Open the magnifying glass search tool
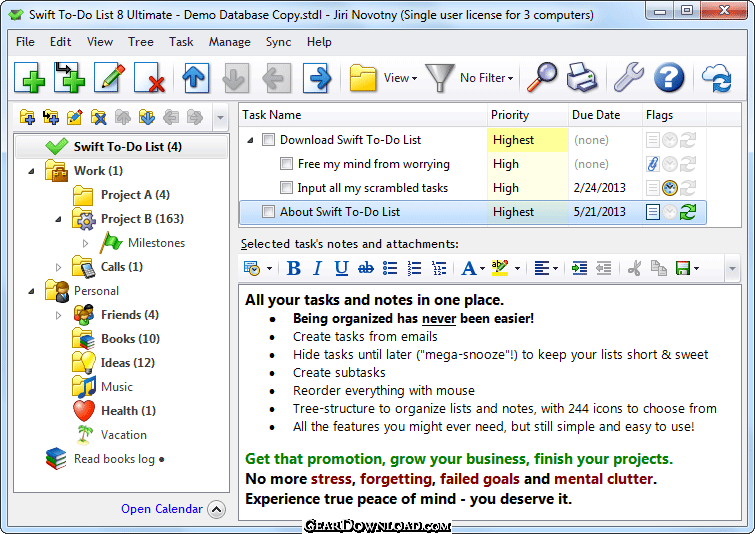This screenshot has height=534, width=755. [x=542, y=77]
